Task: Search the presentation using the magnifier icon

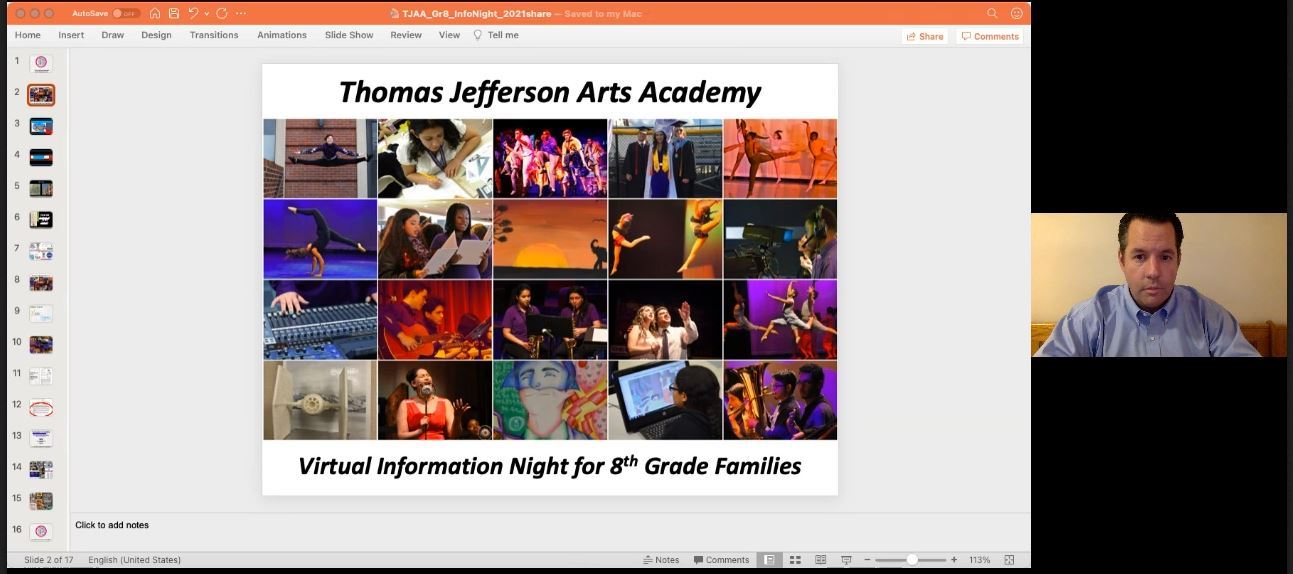Action: click(x=992, y=13)
